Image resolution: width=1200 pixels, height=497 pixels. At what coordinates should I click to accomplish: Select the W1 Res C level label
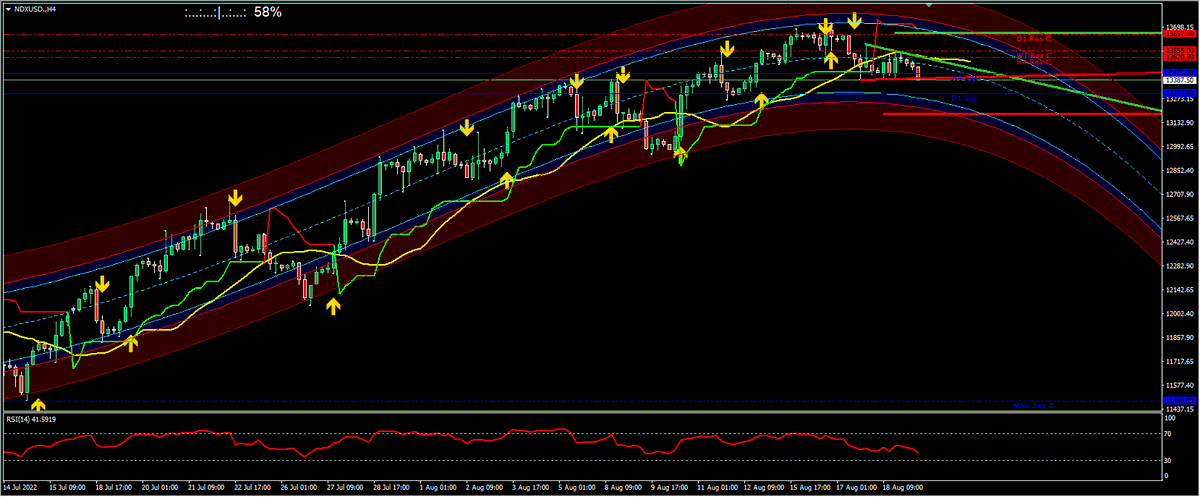click(1034, 55)
